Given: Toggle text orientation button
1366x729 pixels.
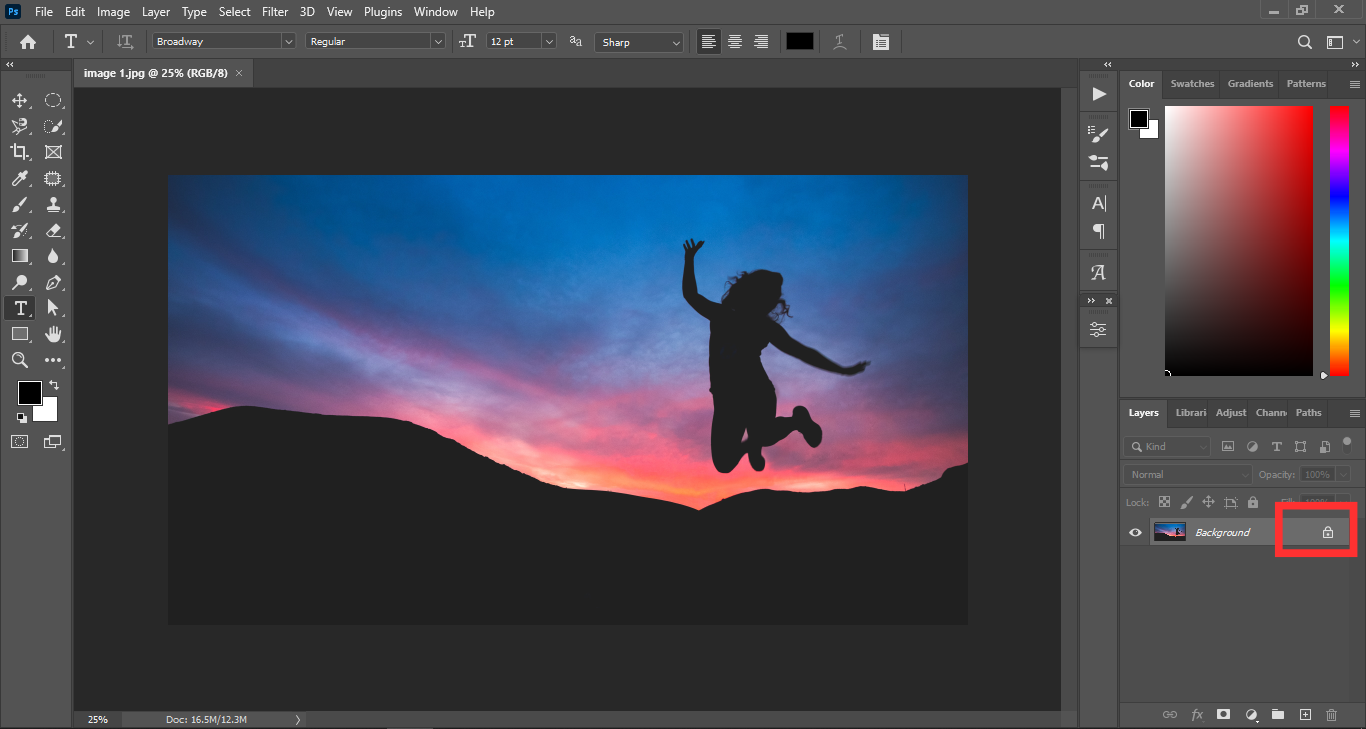Looking at the screenshot, I should click(125, 42).
